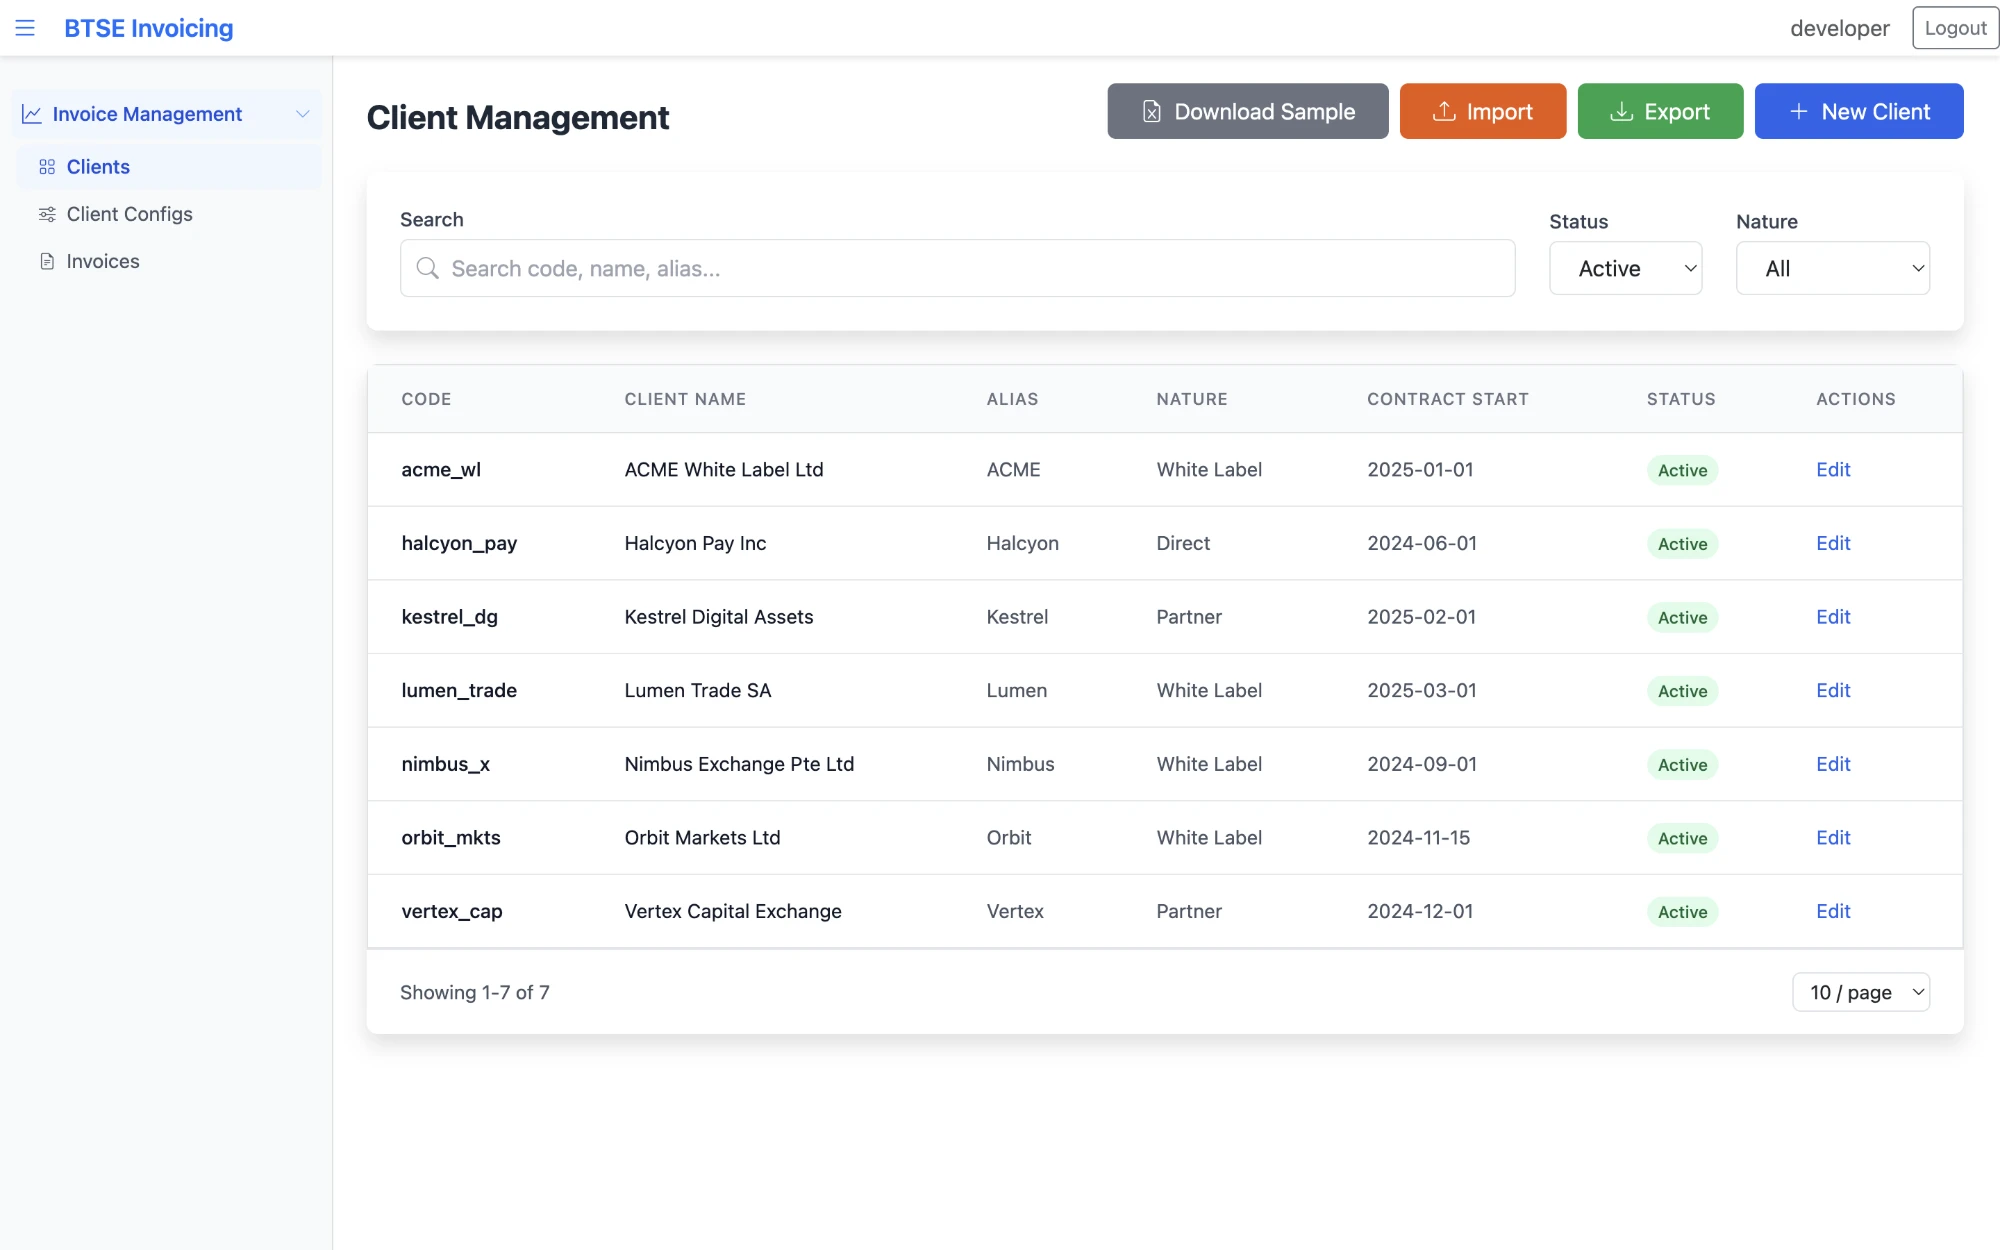Viewport: 2000px width, 1250px height.
Task: Go to Invoices in sidebar
Action: click(x=168, y=261)
